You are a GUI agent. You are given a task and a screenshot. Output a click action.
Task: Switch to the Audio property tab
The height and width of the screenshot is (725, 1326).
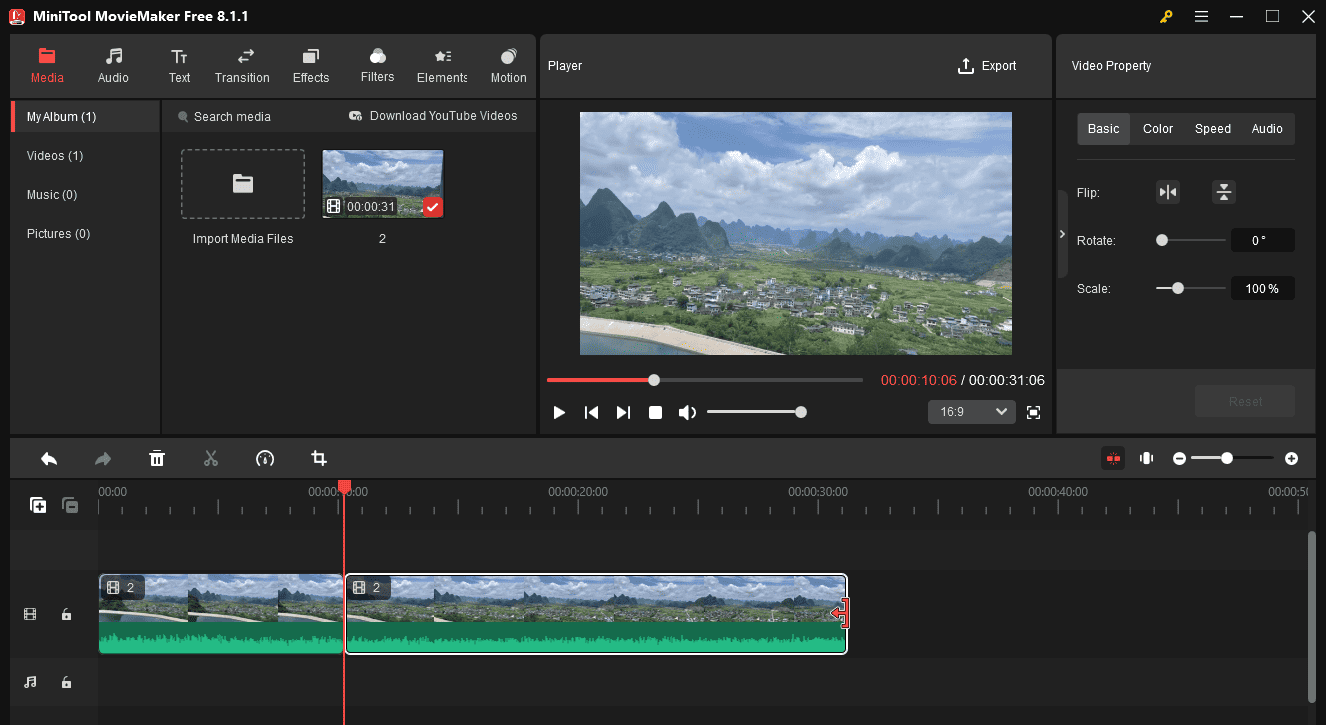(1267, 129)
